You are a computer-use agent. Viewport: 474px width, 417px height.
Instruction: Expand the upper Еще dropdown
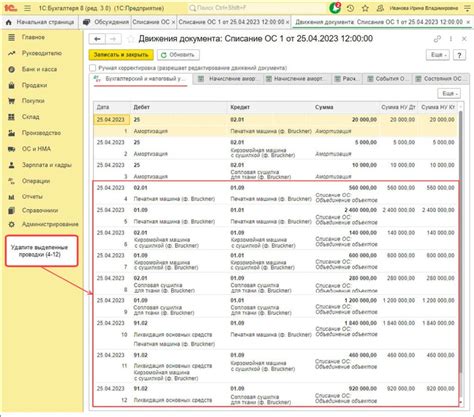pos(438,55)
